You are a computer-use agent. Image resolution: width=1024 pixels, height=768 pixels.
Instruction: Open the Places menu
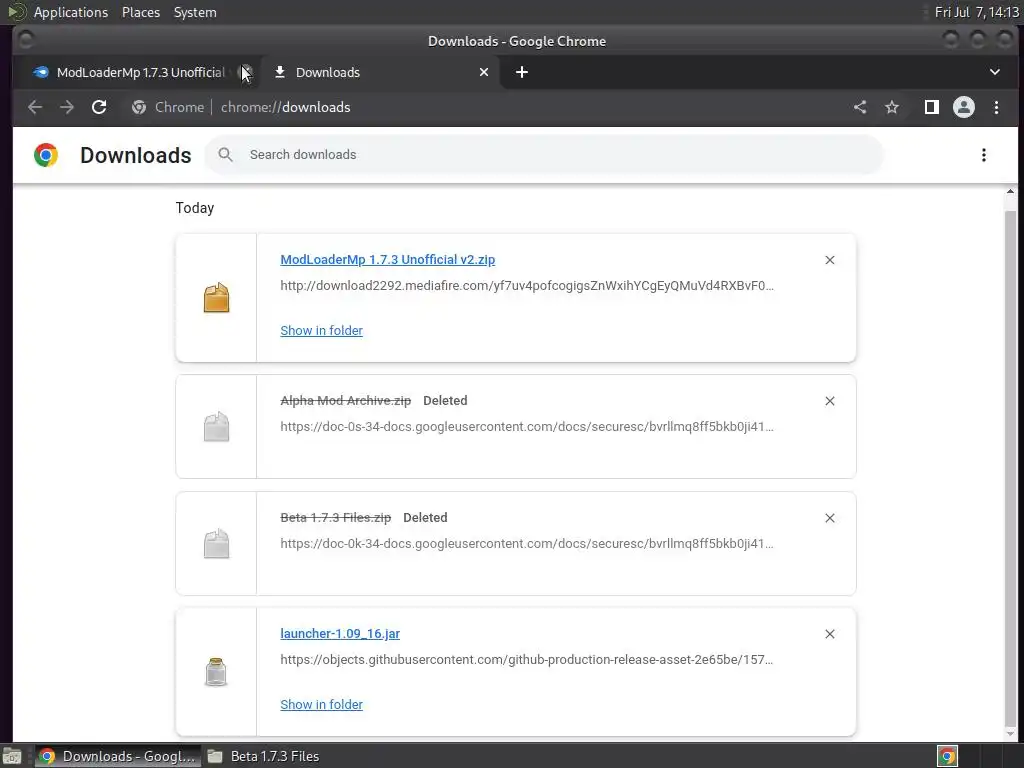[140, 12]
